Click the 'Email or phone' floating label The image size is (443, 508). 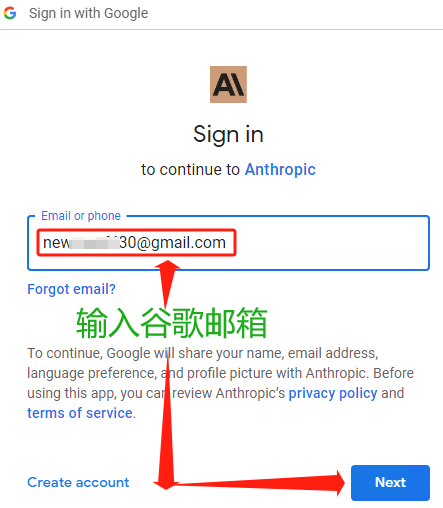[x=81, y=216]
